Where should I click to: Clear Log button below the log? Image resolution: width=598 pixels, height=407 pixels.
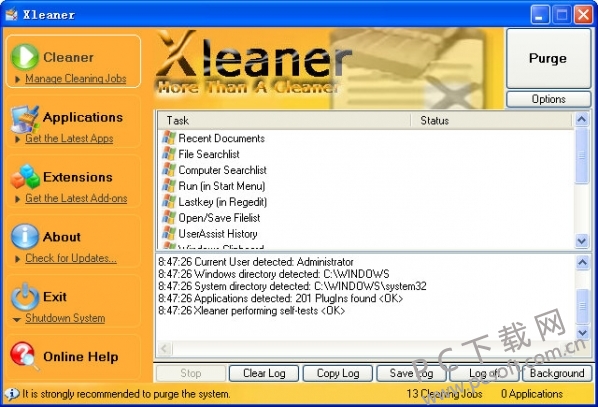(x=264, y=373)
